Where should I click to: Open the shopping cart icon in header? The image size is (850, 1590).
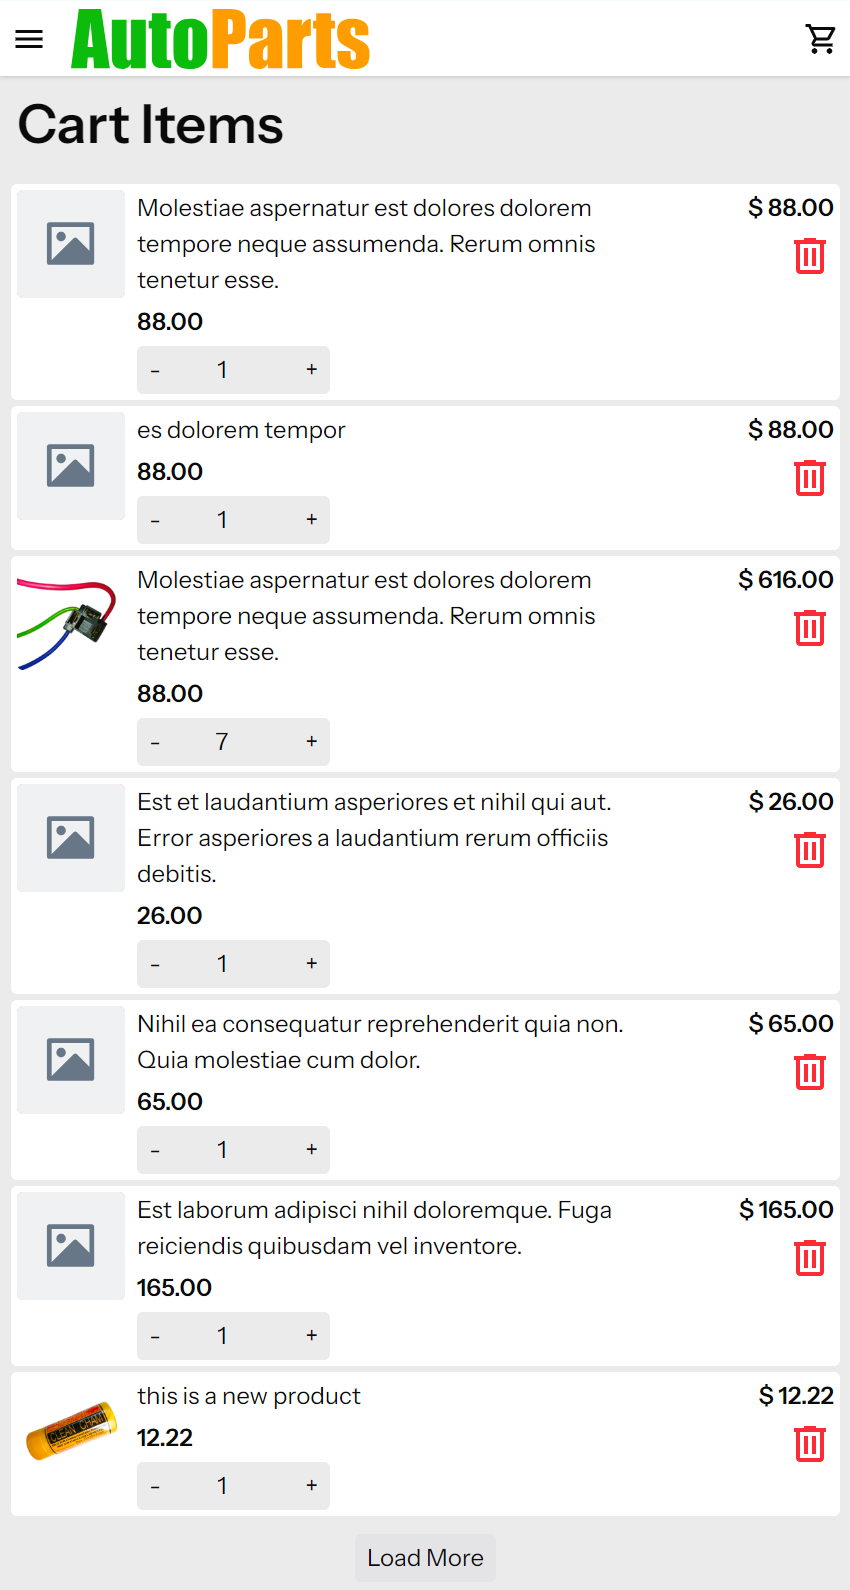click(x=821, y=39)
